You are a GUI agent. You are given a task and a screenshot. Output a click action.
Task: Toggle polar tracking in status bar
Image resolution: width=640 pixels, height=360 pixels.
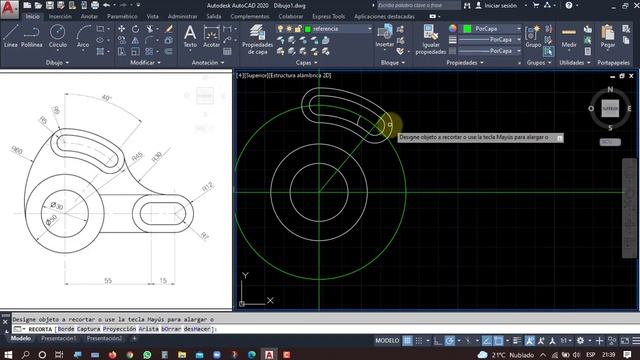pyautogui.click(x=449, y=341)
